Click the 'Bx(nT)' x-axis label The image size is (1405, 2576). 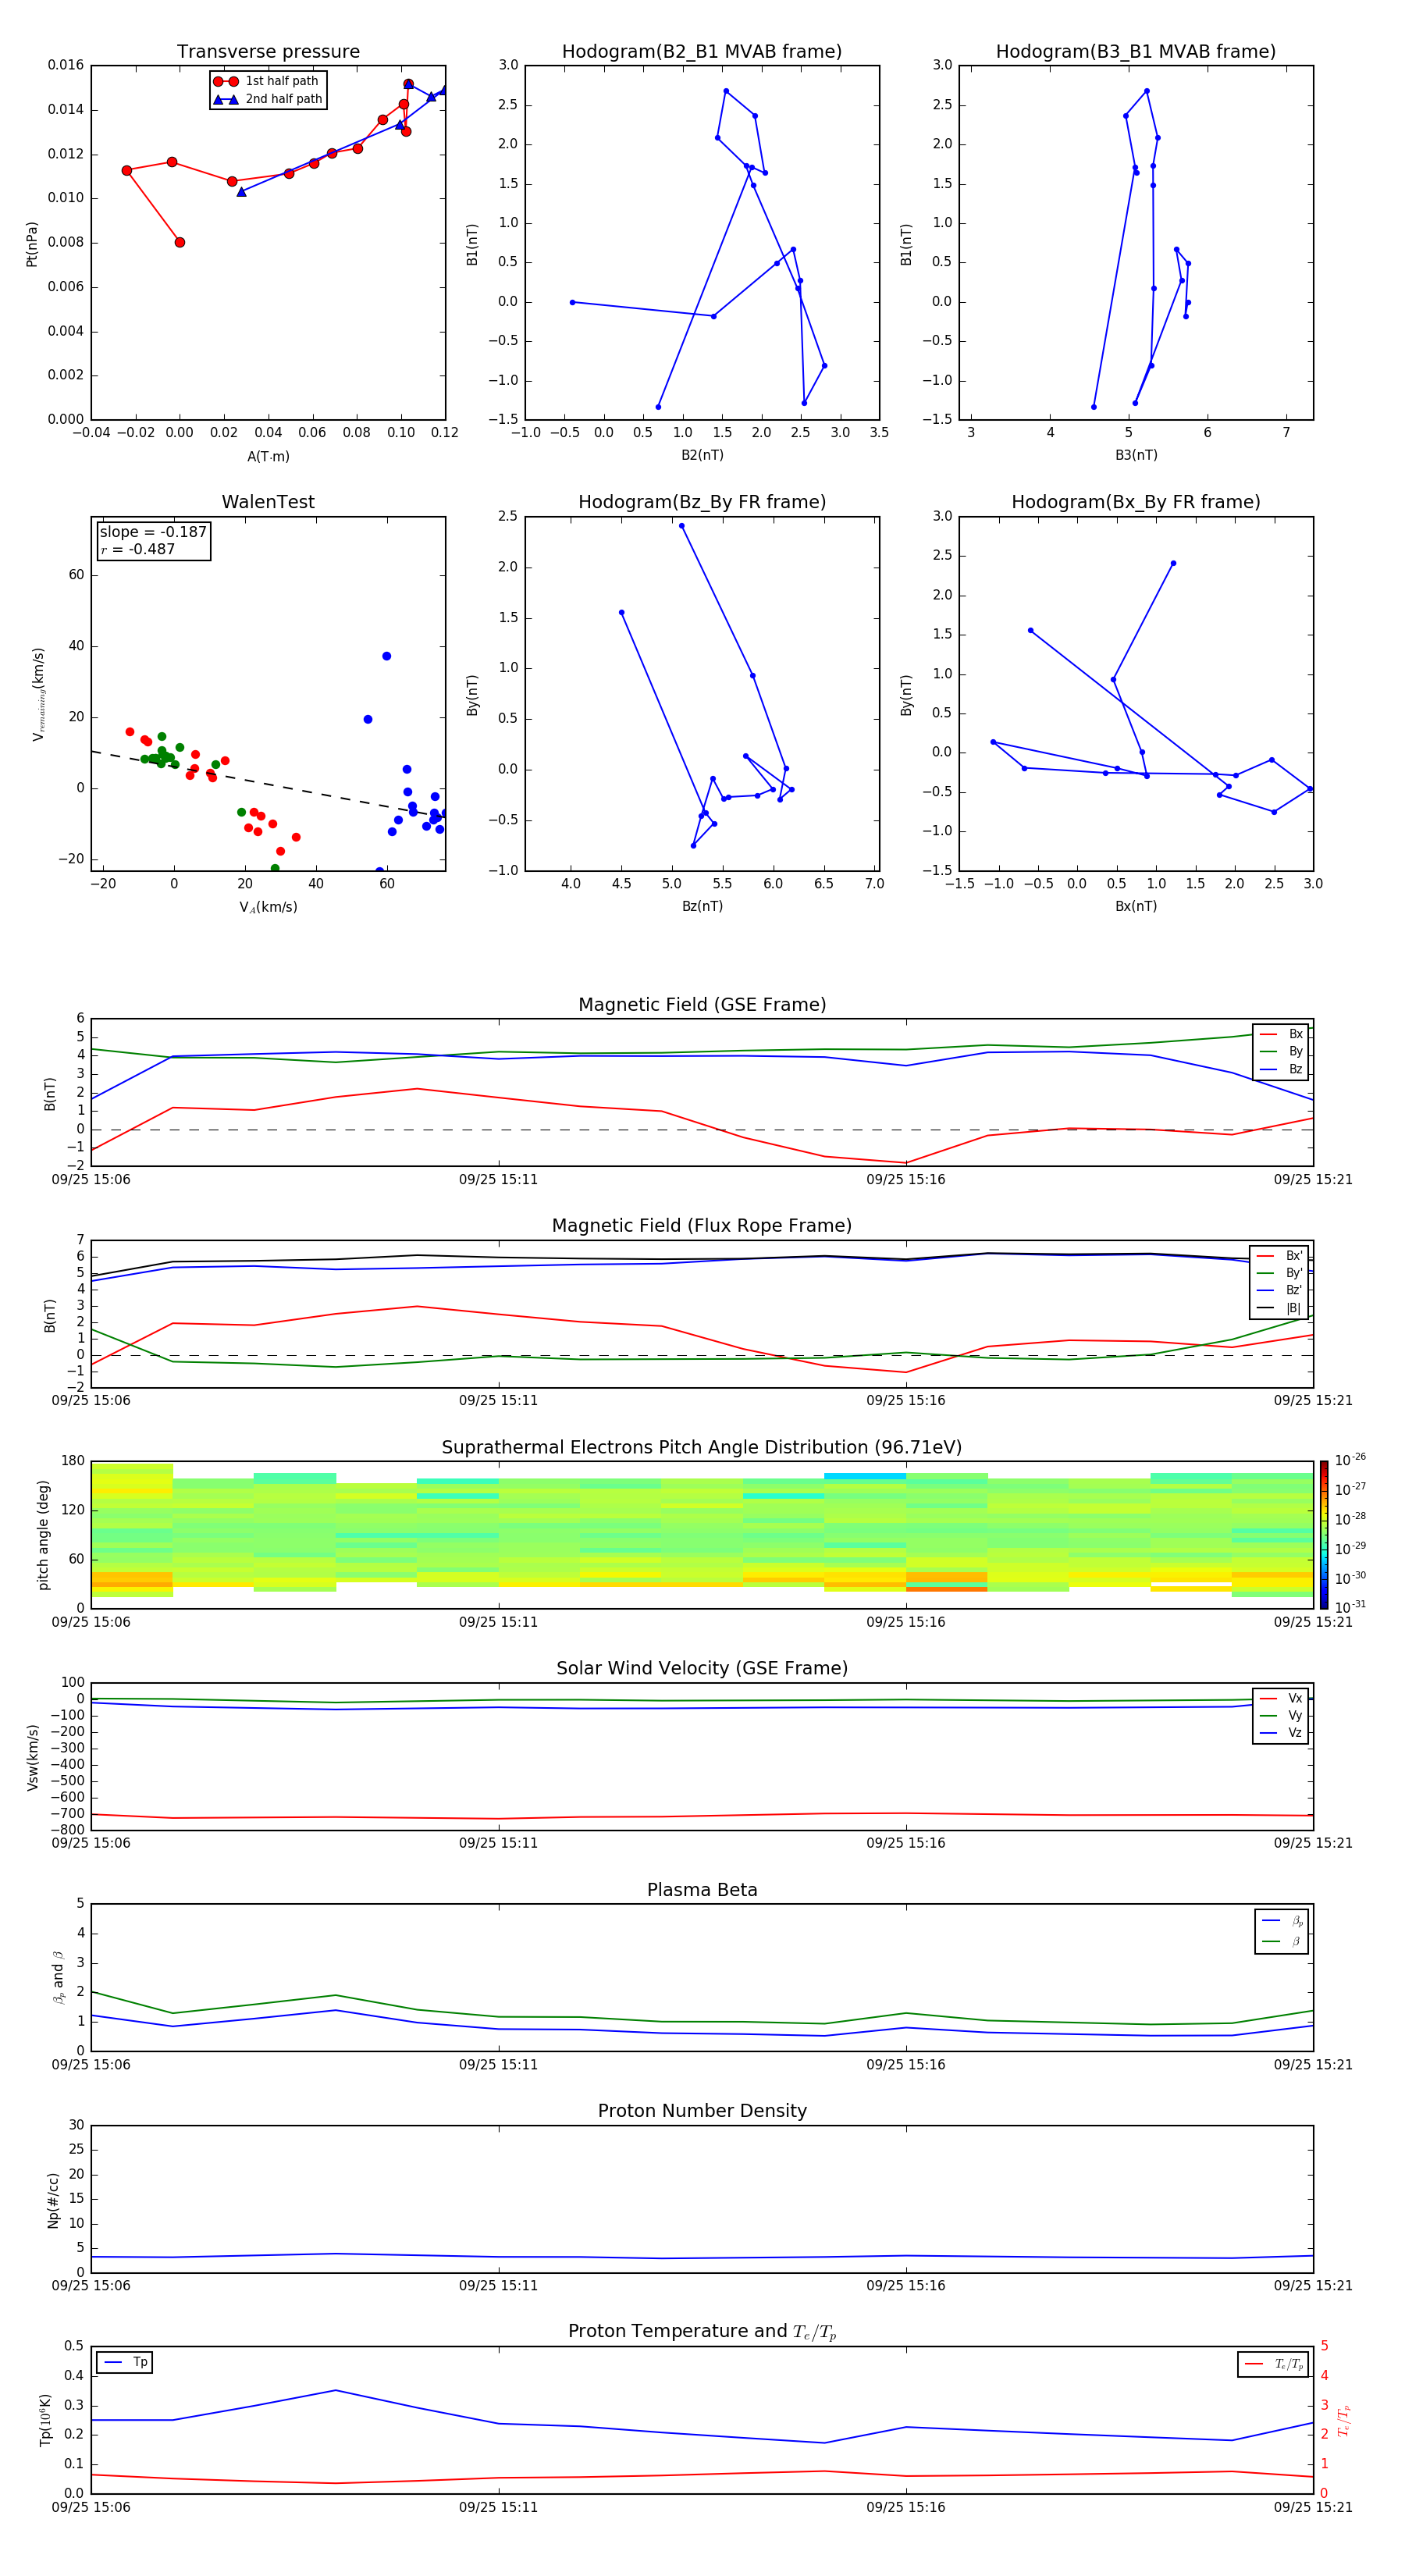[1136, 906]
